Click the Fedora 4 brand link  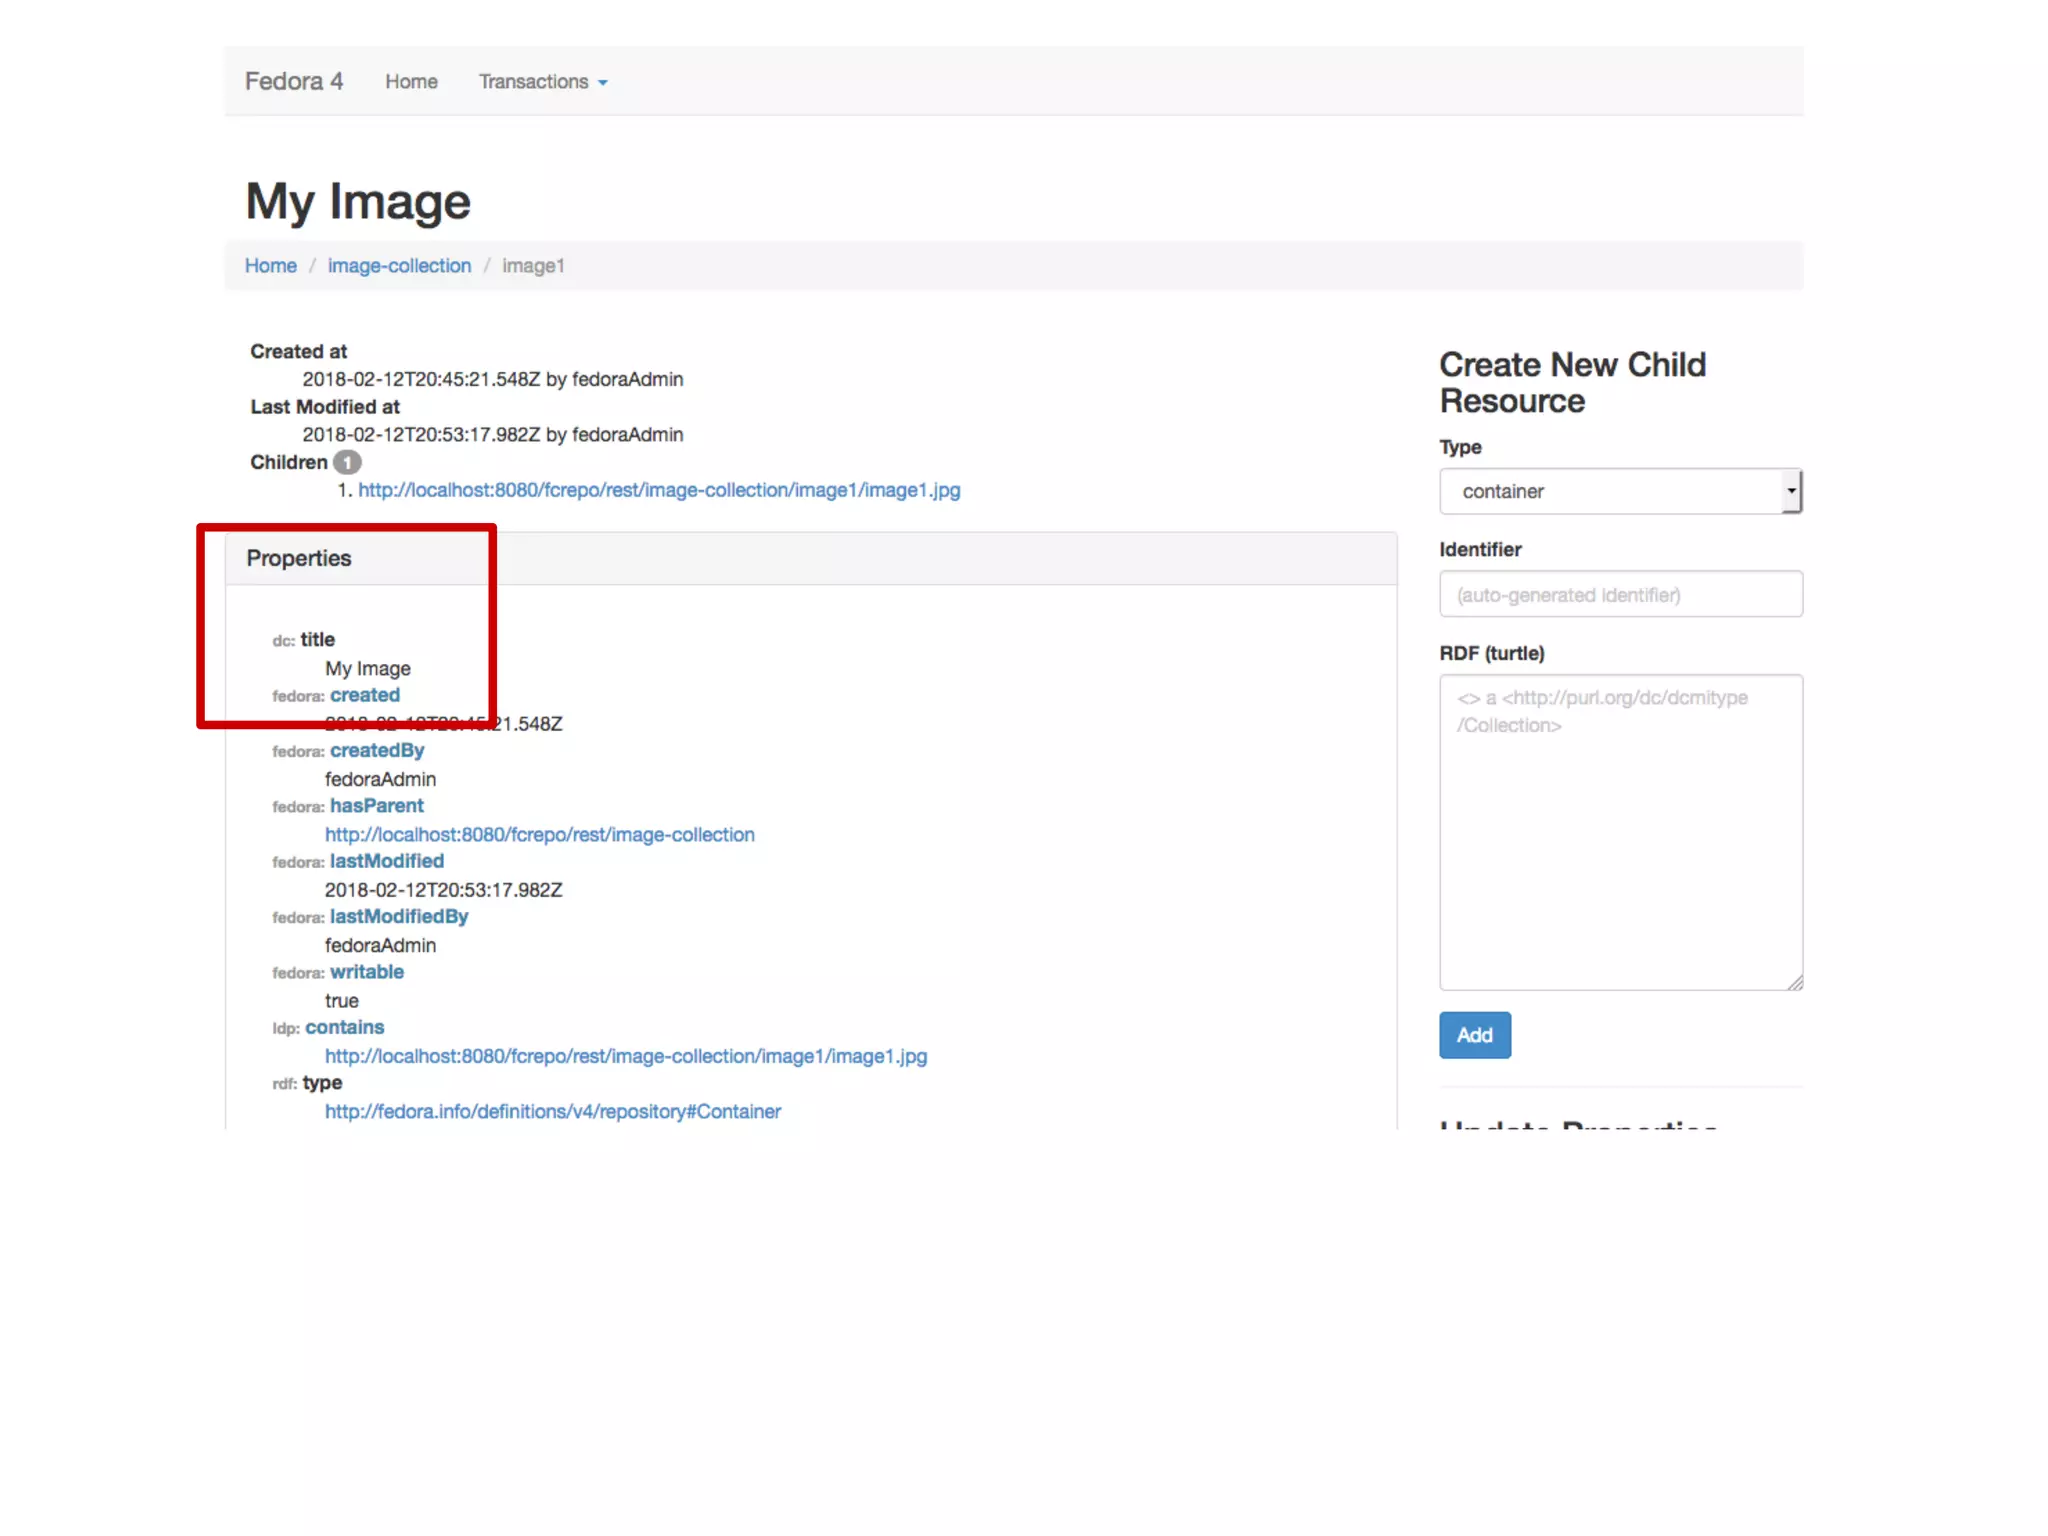[293, 81]
